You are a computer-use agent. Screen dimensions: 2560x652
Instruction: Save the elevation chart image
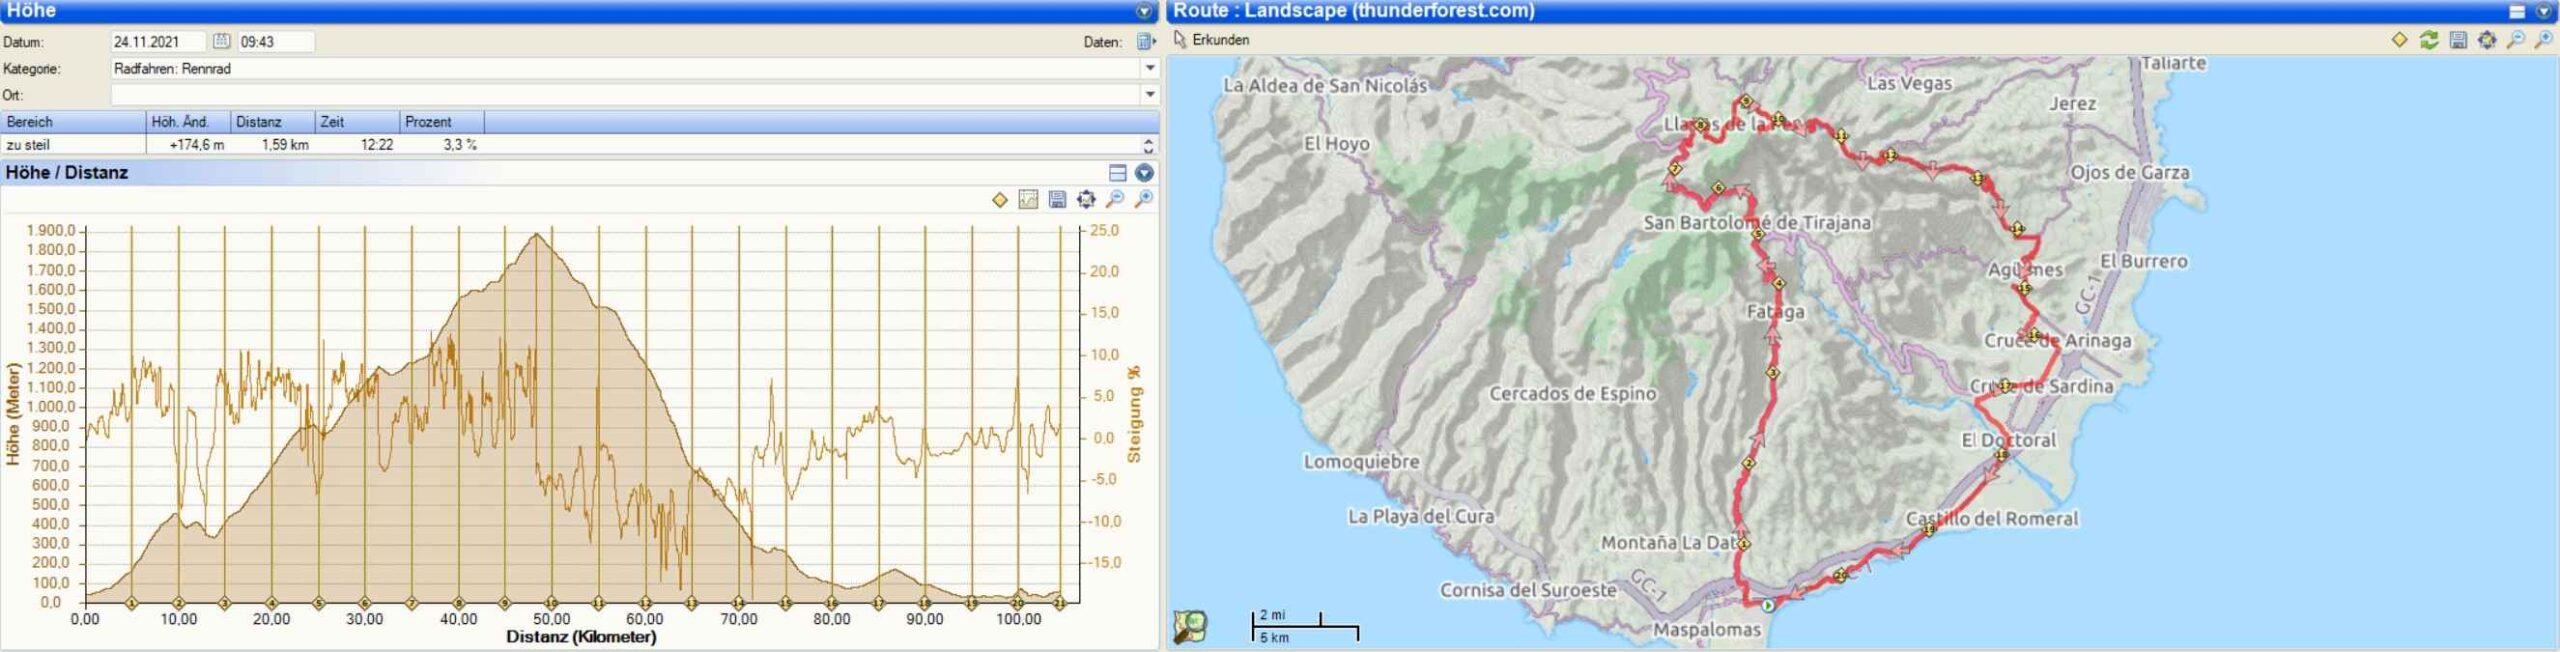pos(1057,199)
